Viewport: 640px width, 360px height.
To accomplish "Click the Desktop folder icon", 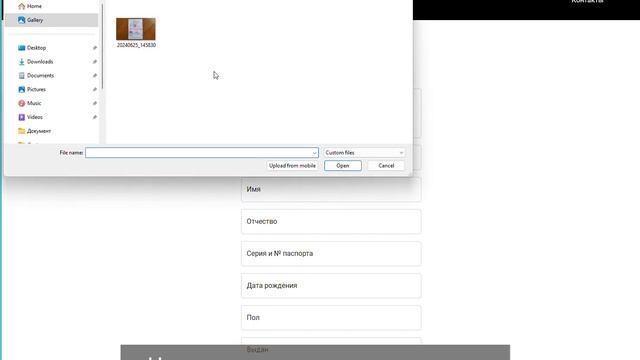I will coord(22,48).
